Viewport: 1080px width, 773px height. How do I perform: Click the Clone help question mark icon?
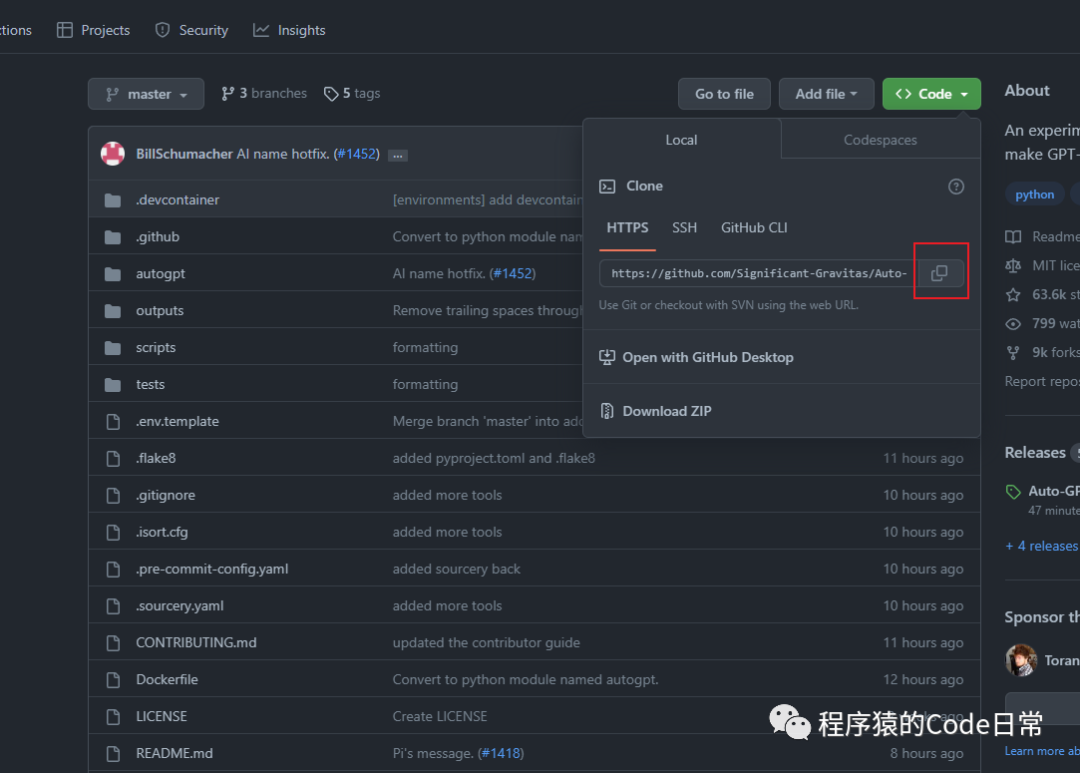(956, 186)
